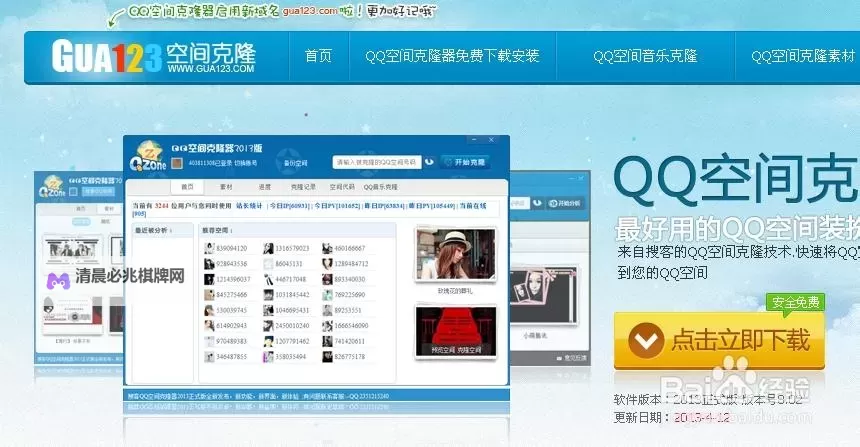Switch to QQ音乐克隆 tab

(380, 187)
